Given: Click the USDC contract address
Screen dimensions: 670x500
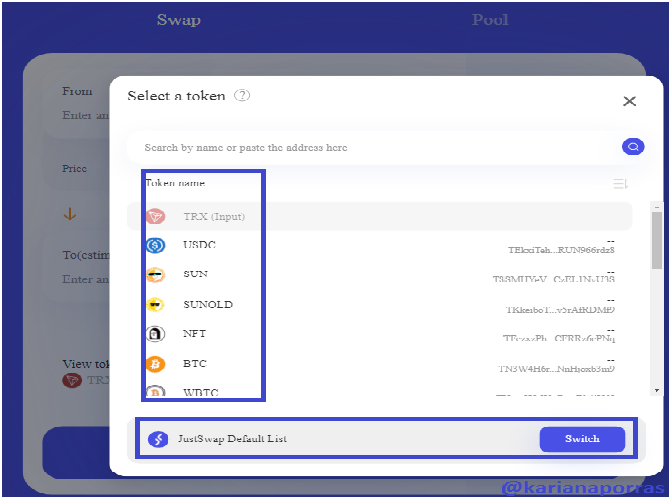Looking at the screenshot, I should 561,250.
